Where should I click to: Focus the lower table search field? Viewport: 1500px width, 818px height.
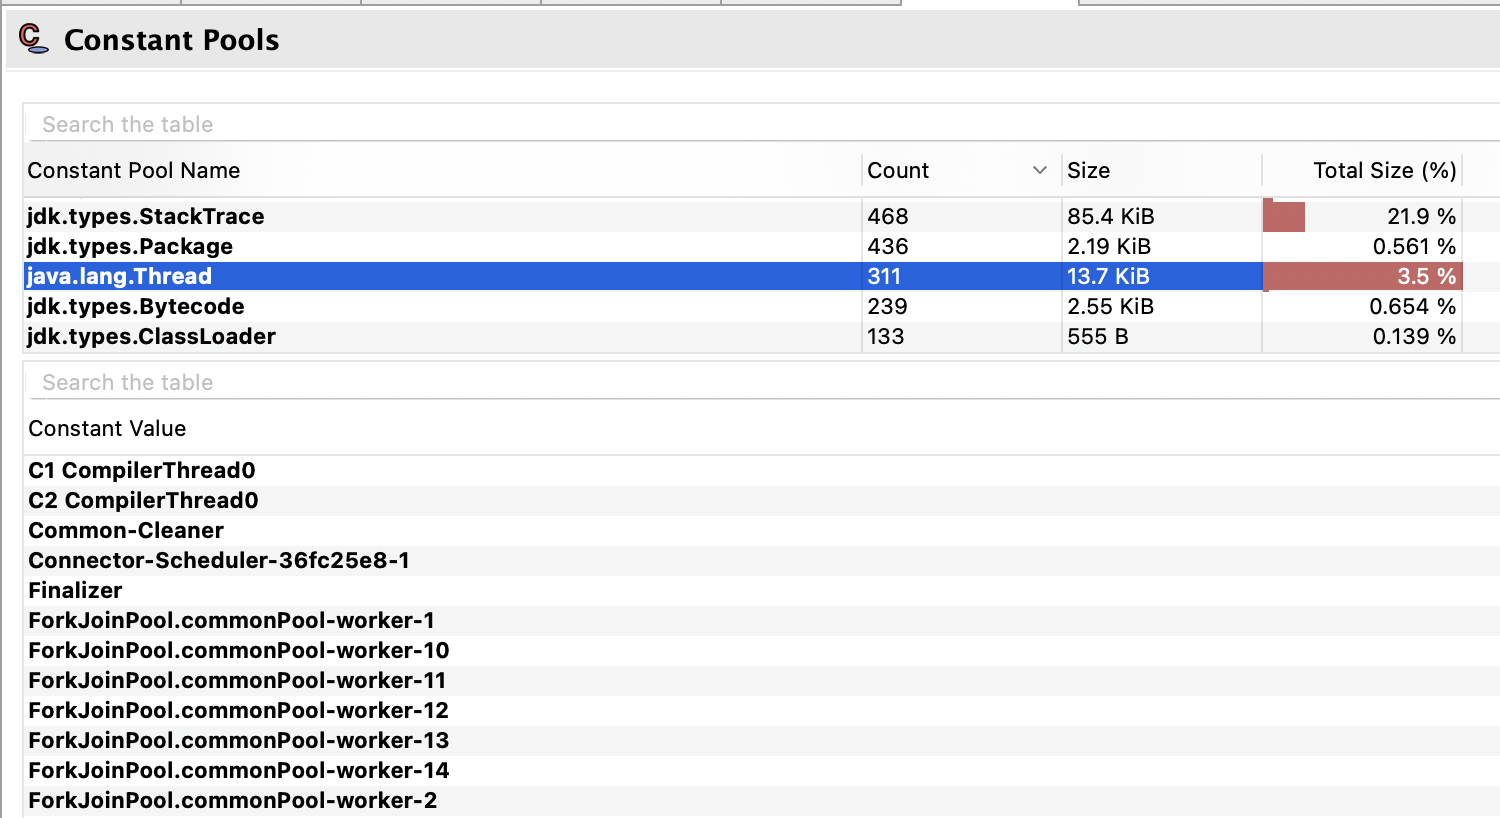tap(400, 381)
